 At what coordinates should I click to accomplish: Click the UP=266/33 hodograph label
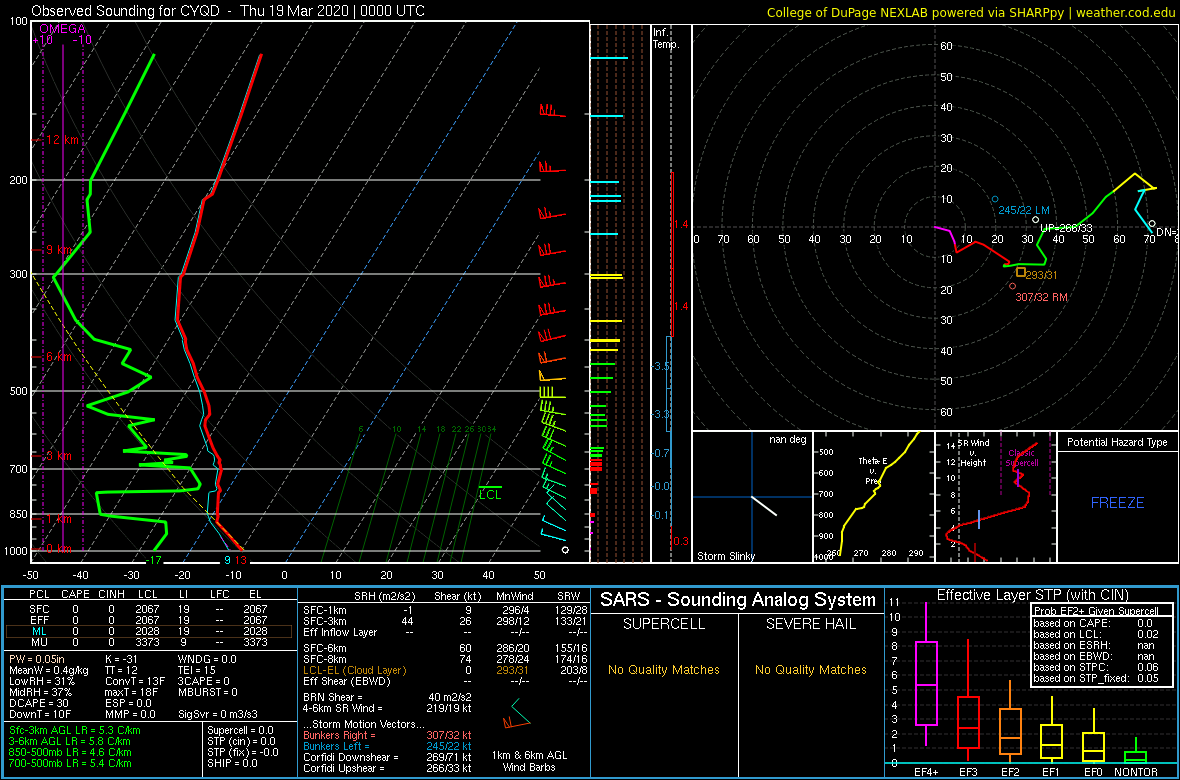click(1066, 227)
